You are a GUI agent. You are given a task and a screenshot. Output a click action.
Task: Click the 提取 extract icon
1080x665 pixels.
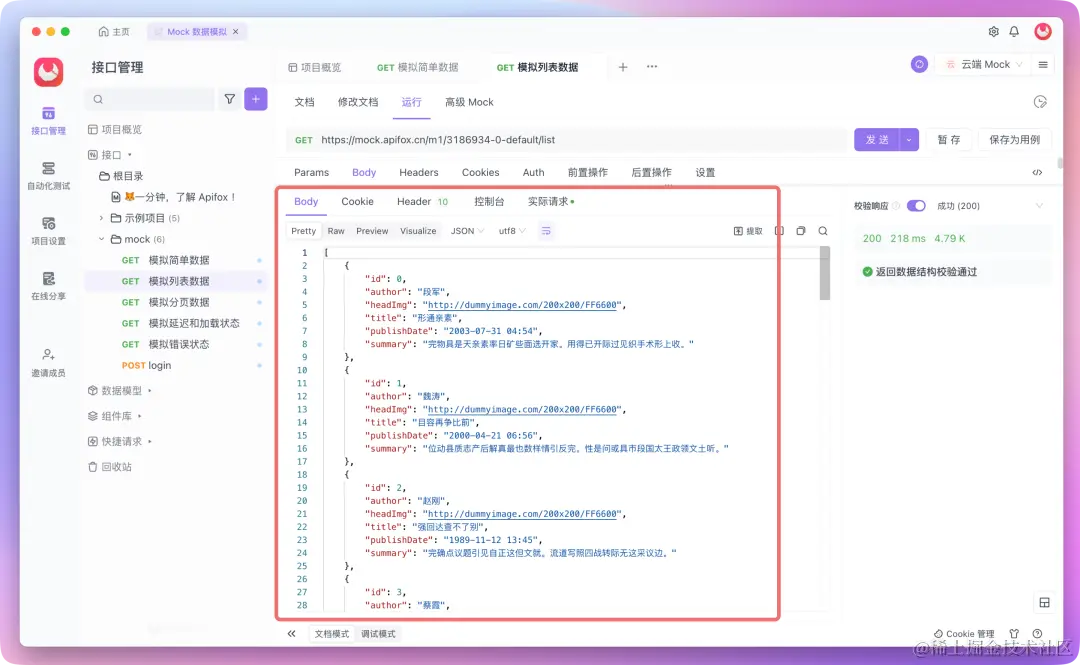(748, 231)
